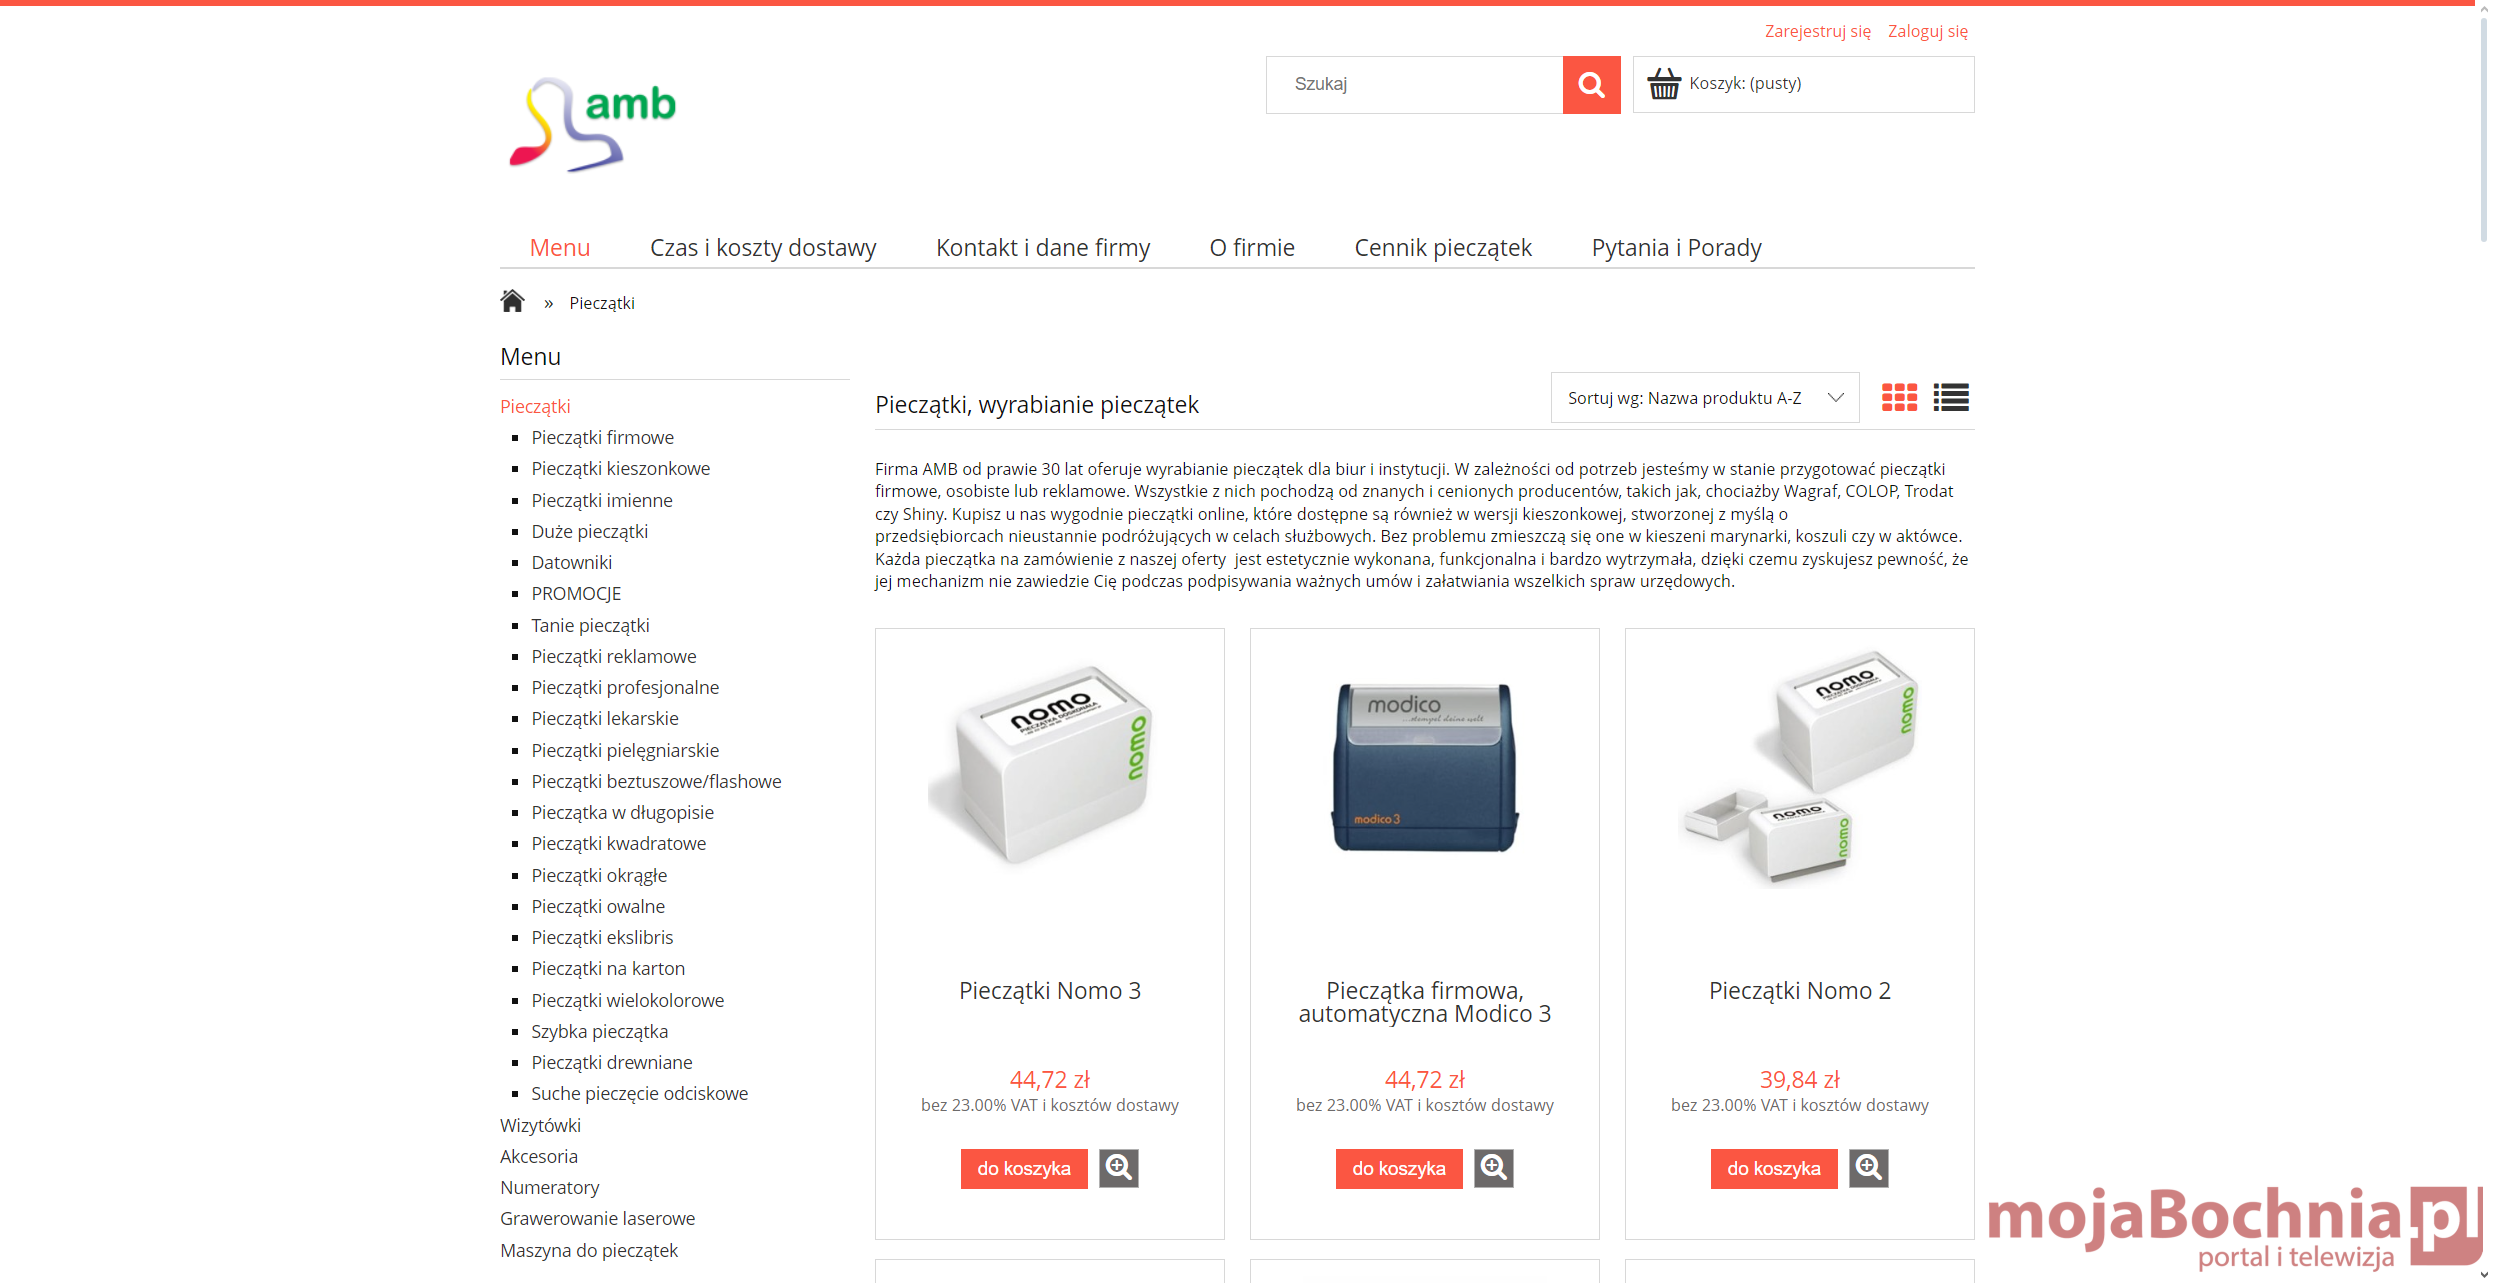Switch to grid view layout
The image size is (2493, 1283).
coord(1899,398)
